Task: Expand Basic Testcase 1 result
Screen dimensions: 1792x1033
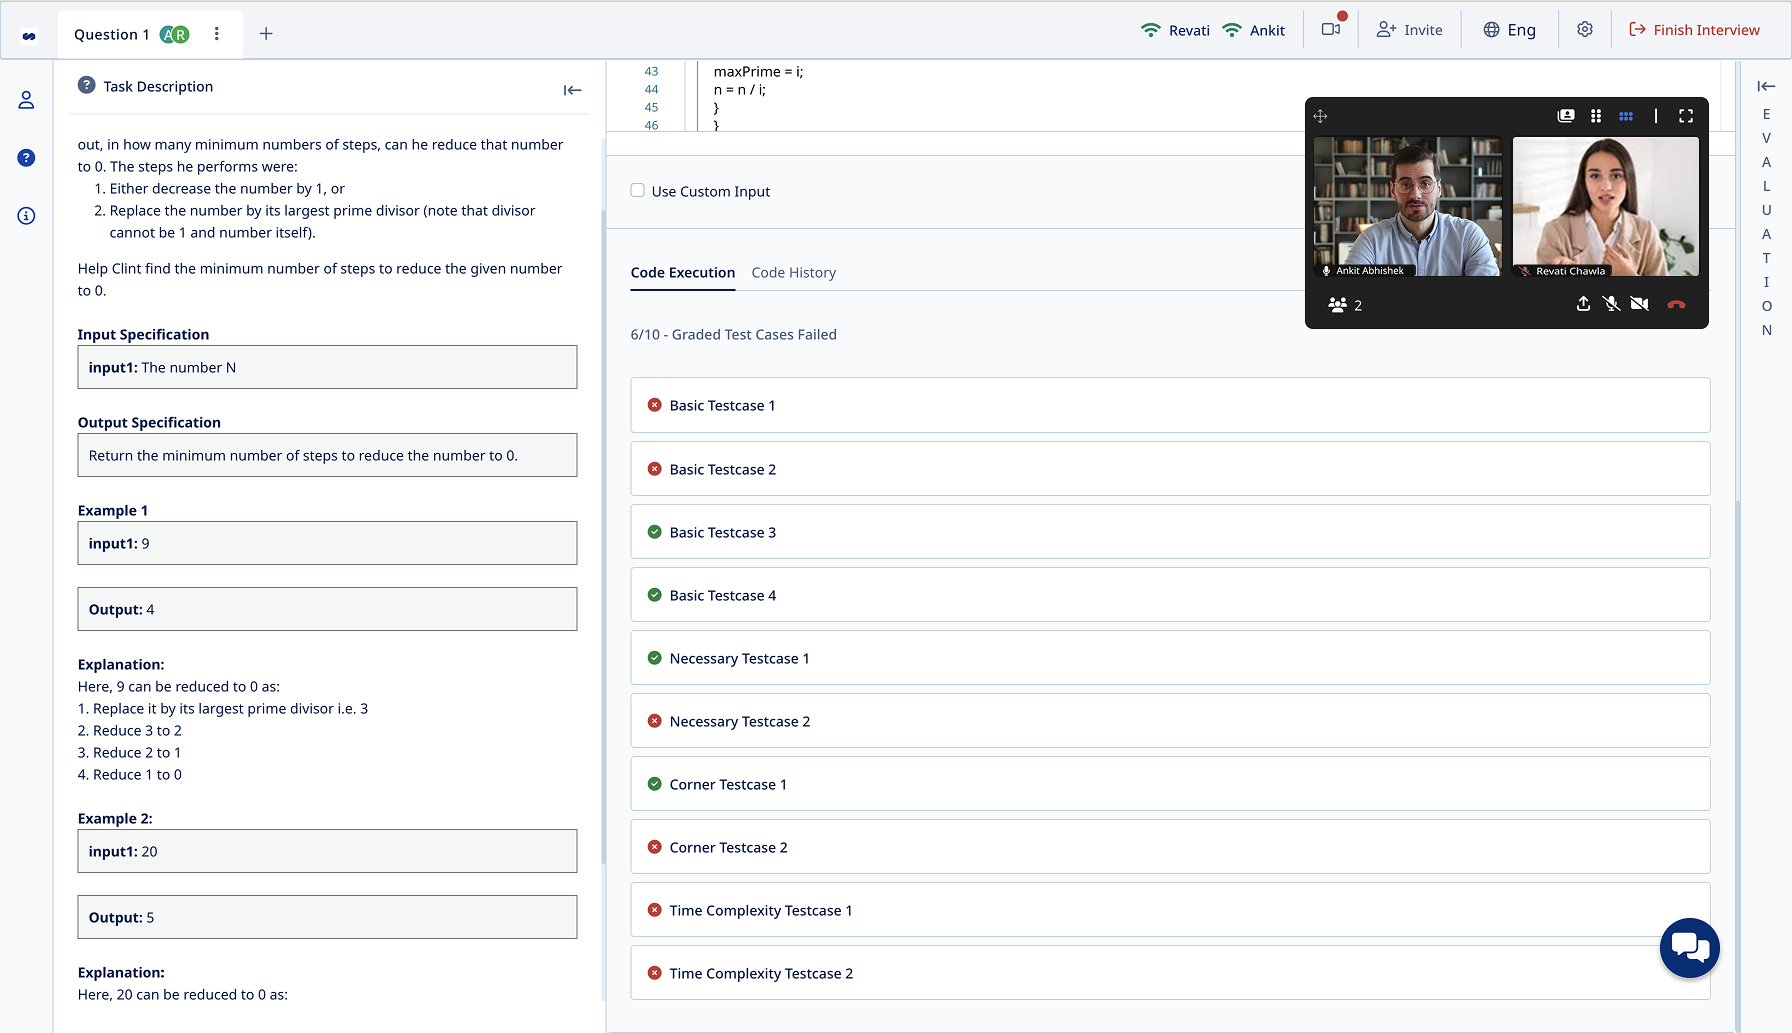Action: click(x=1170, y=405)
